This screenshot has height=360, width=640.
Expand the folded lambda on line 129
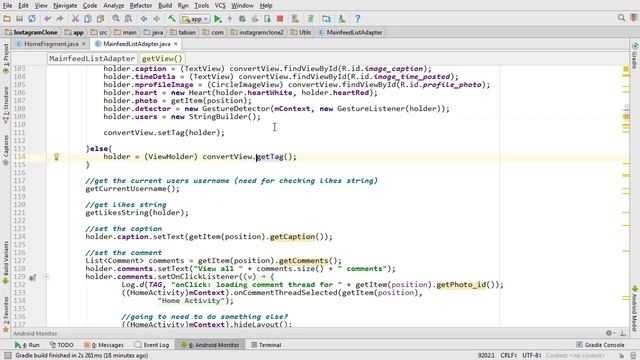46,277
